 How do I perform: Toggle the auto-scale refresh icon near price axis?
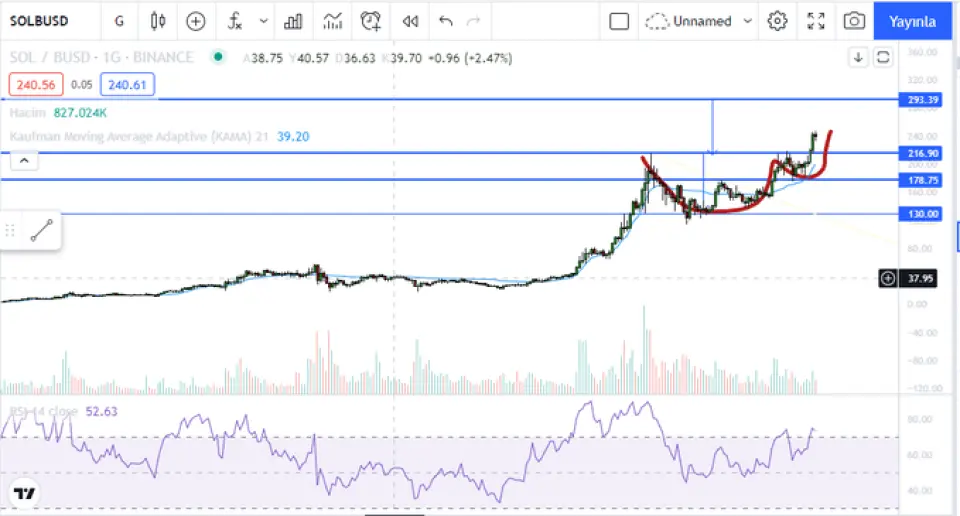[x=883, y=58]
